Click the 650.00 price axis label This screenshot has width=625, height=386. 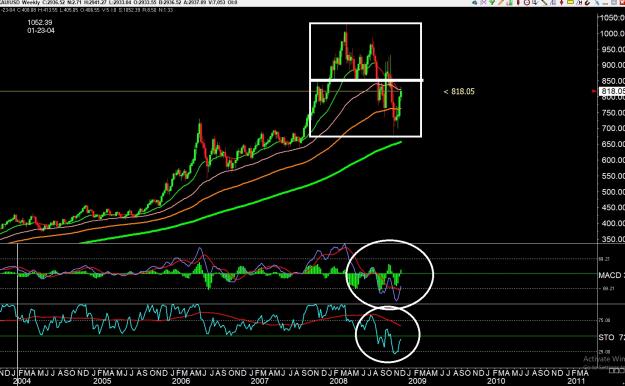click(612, 144)
